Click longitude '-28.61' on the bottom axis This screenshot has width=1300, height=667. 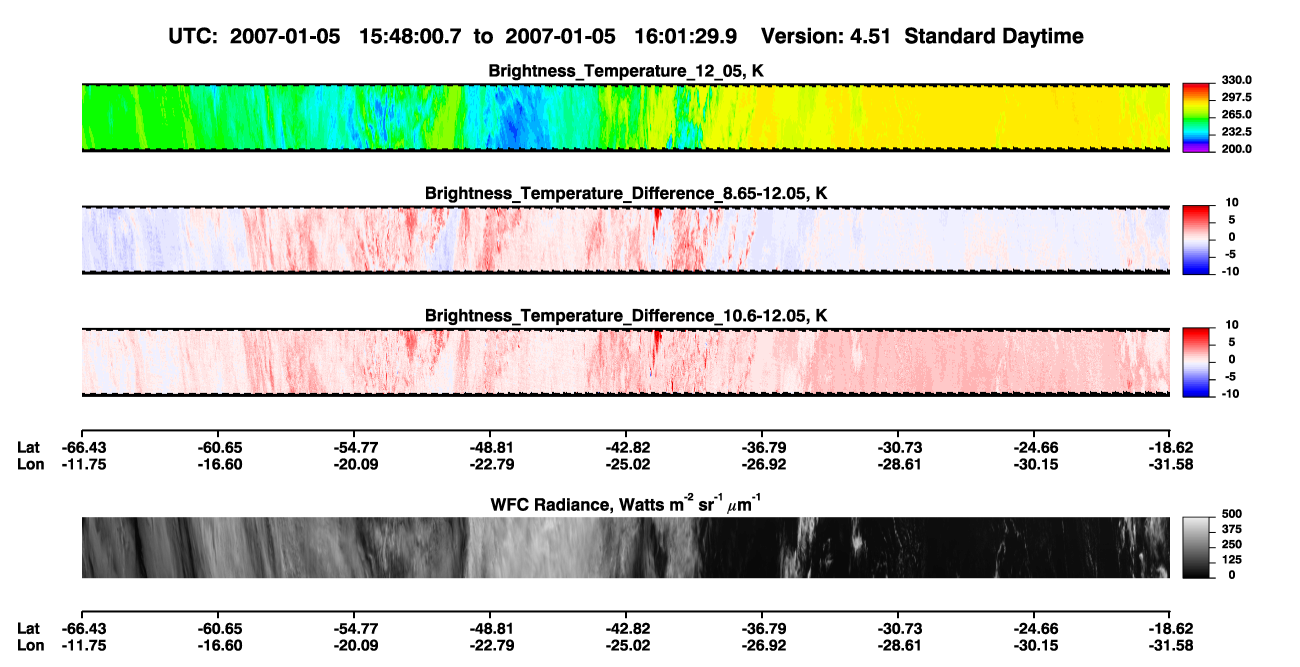point(898,646)
